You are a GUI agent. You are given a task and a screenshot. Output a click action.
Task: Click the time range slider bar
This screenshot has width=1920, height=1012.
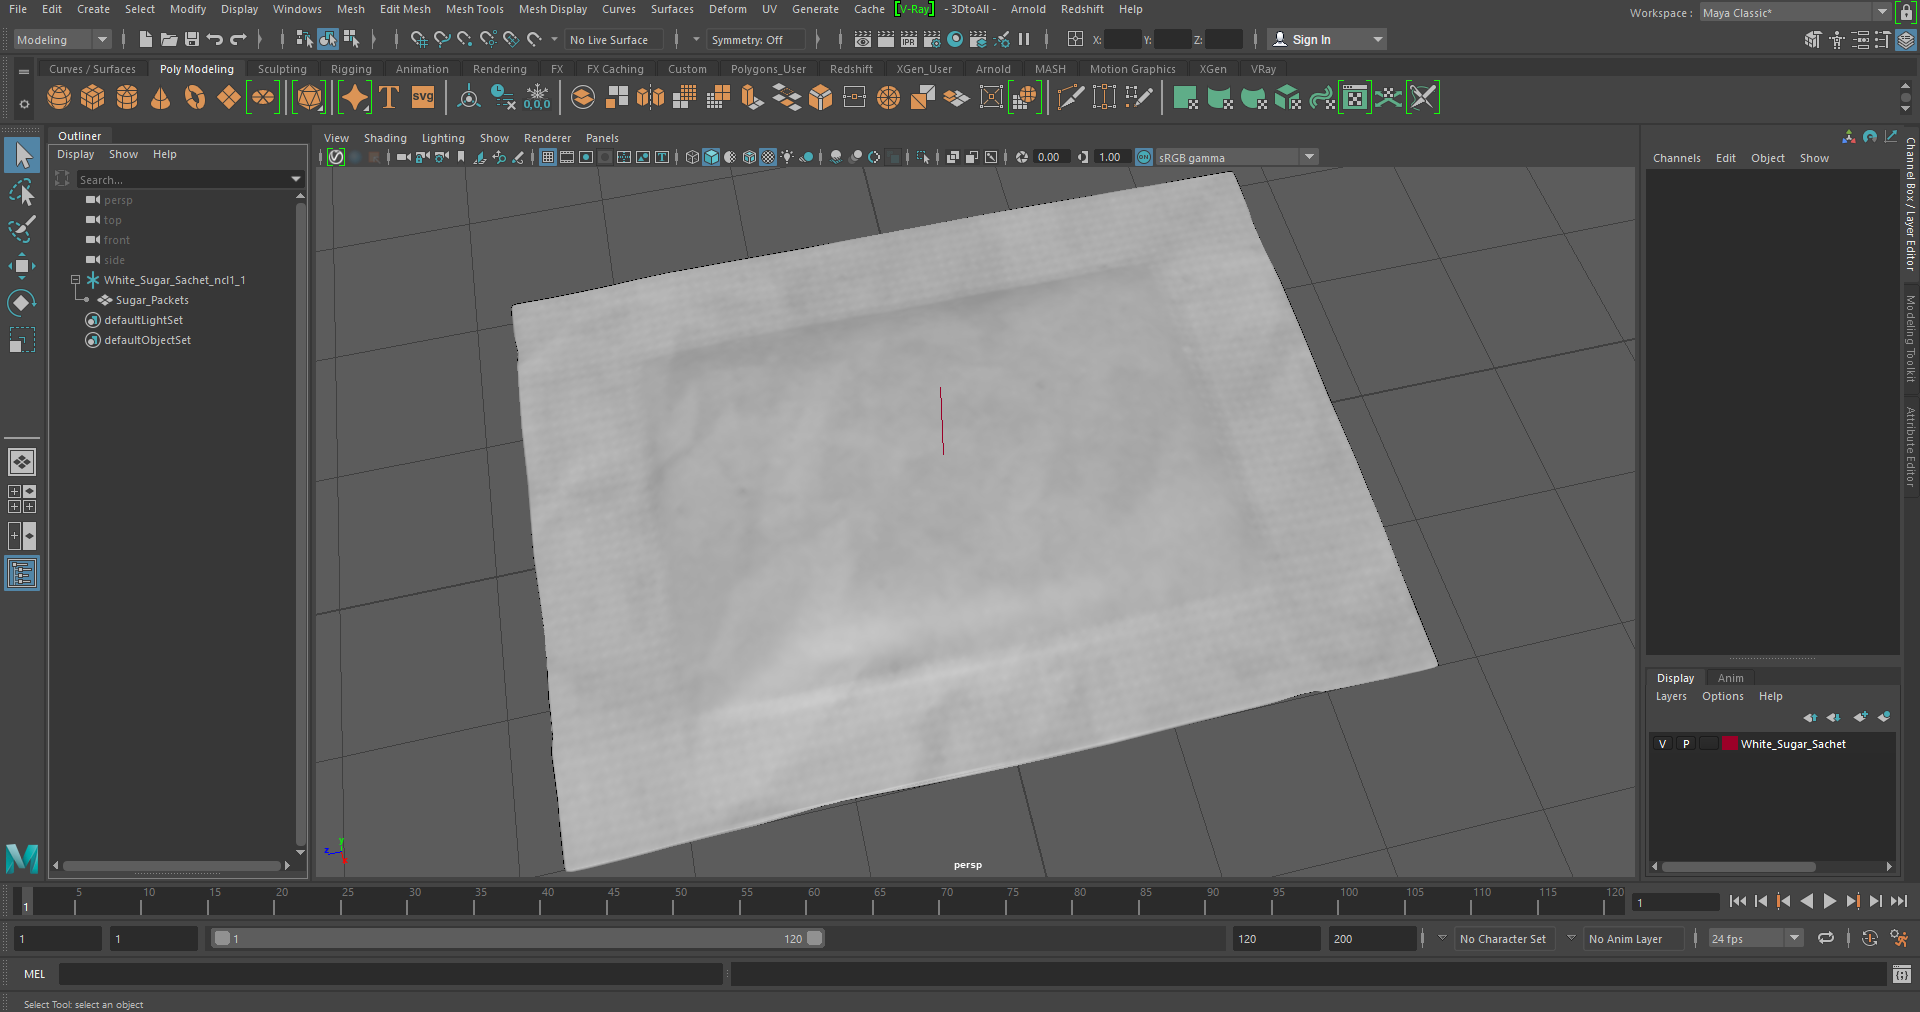(518, 938)
